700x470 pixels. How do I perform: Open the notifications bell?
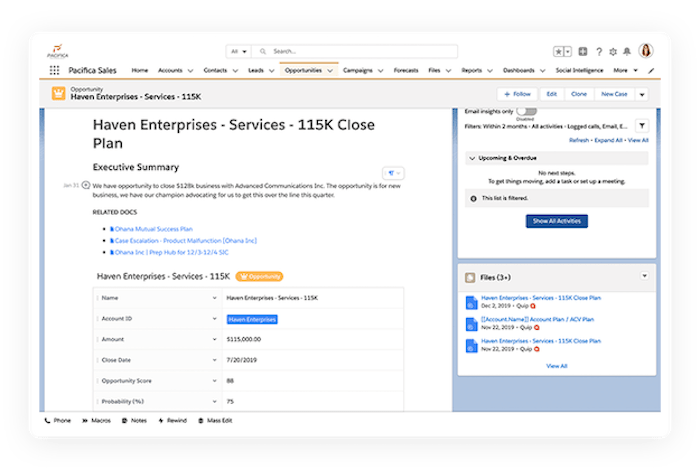tap(626, 51)
